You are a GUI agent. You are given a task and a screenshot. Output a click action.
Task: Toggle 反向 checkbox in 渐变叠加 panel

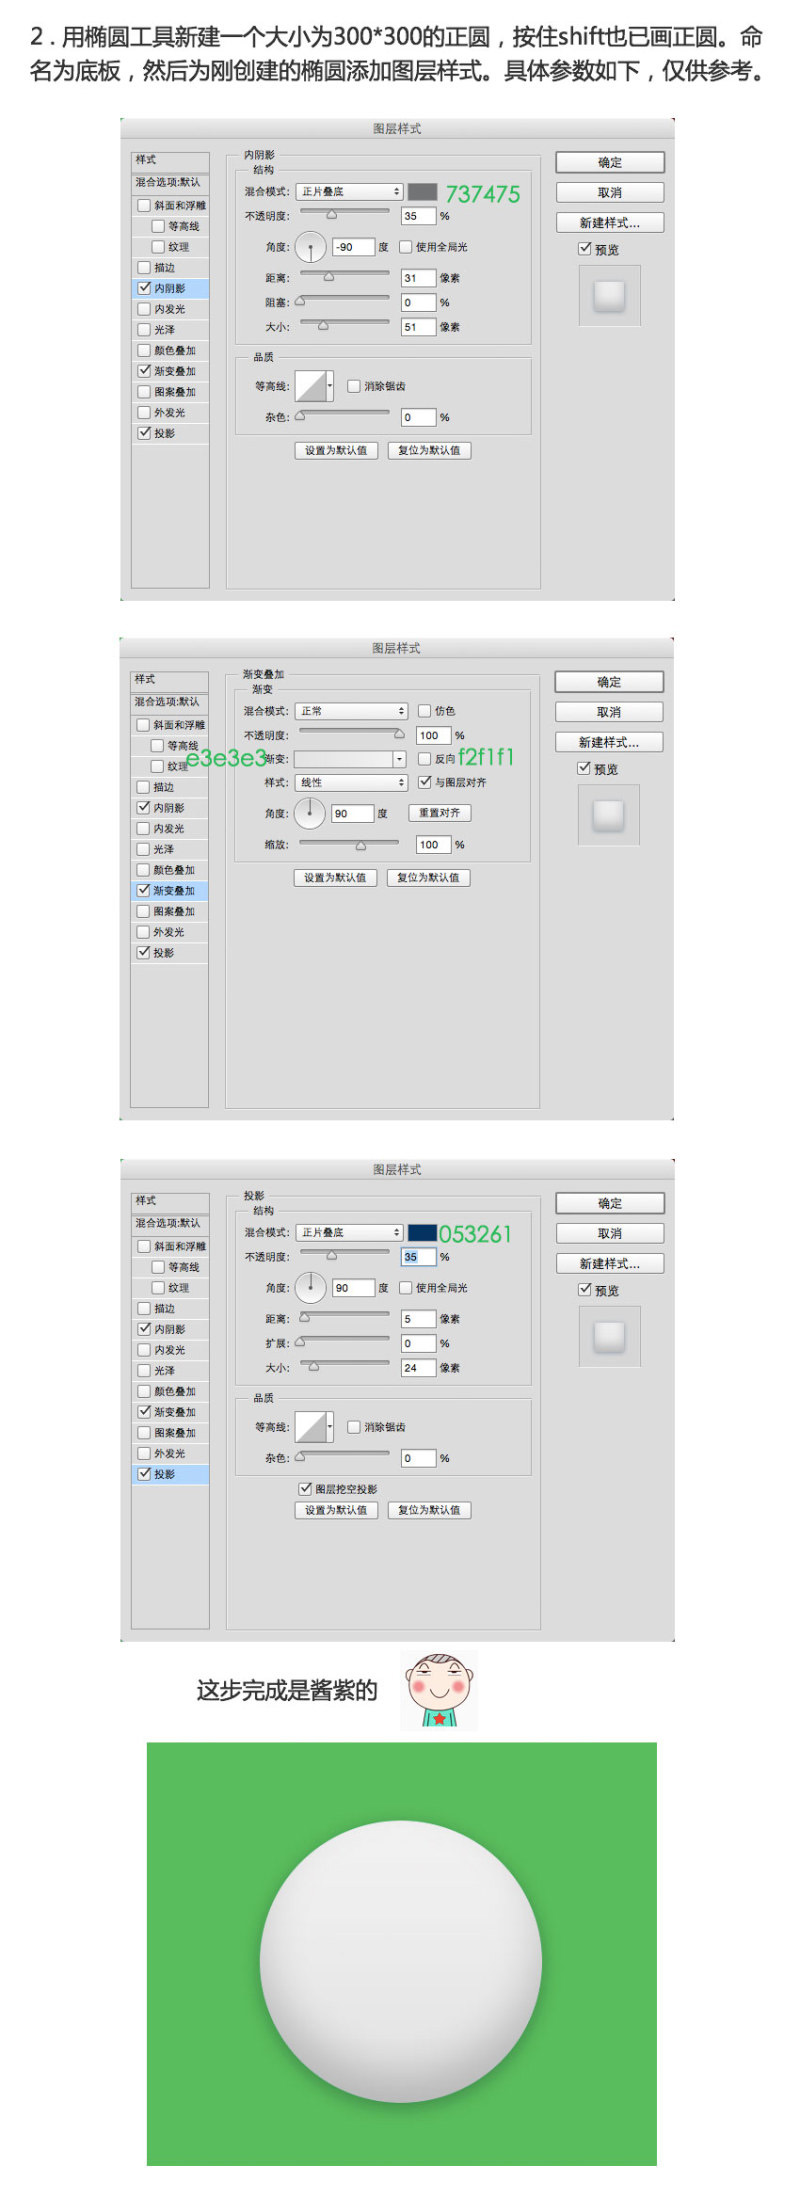pyautogui.click(x=424, y=759)
